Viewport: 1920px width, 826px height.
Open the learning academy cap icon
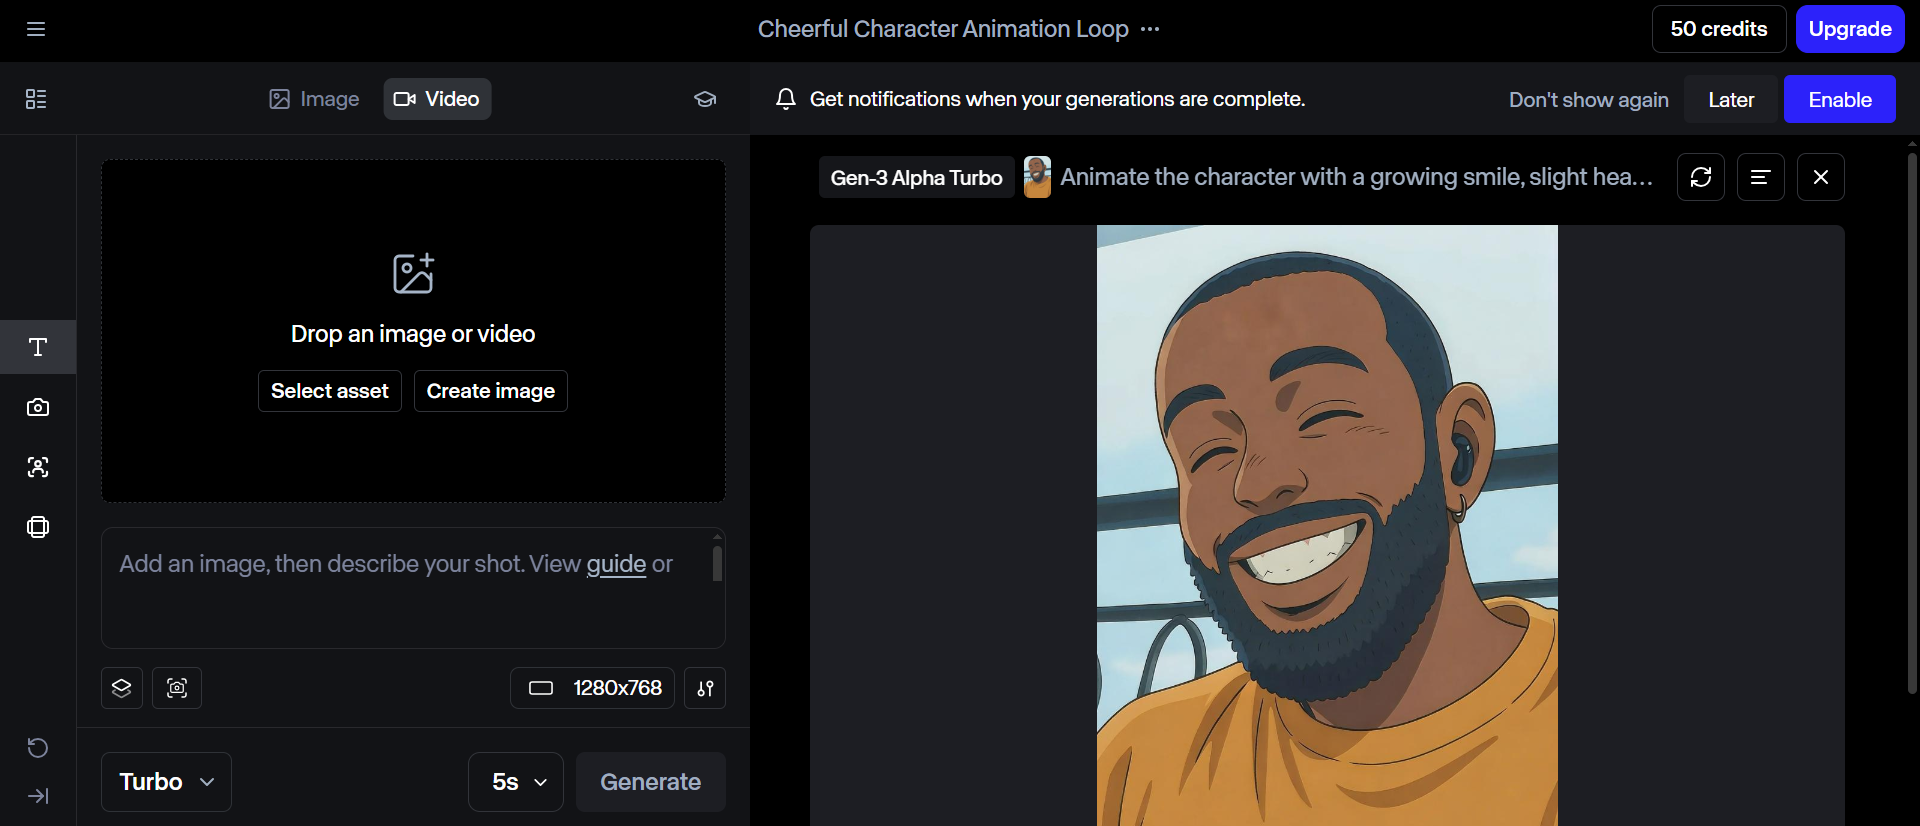tap(705, 99)
